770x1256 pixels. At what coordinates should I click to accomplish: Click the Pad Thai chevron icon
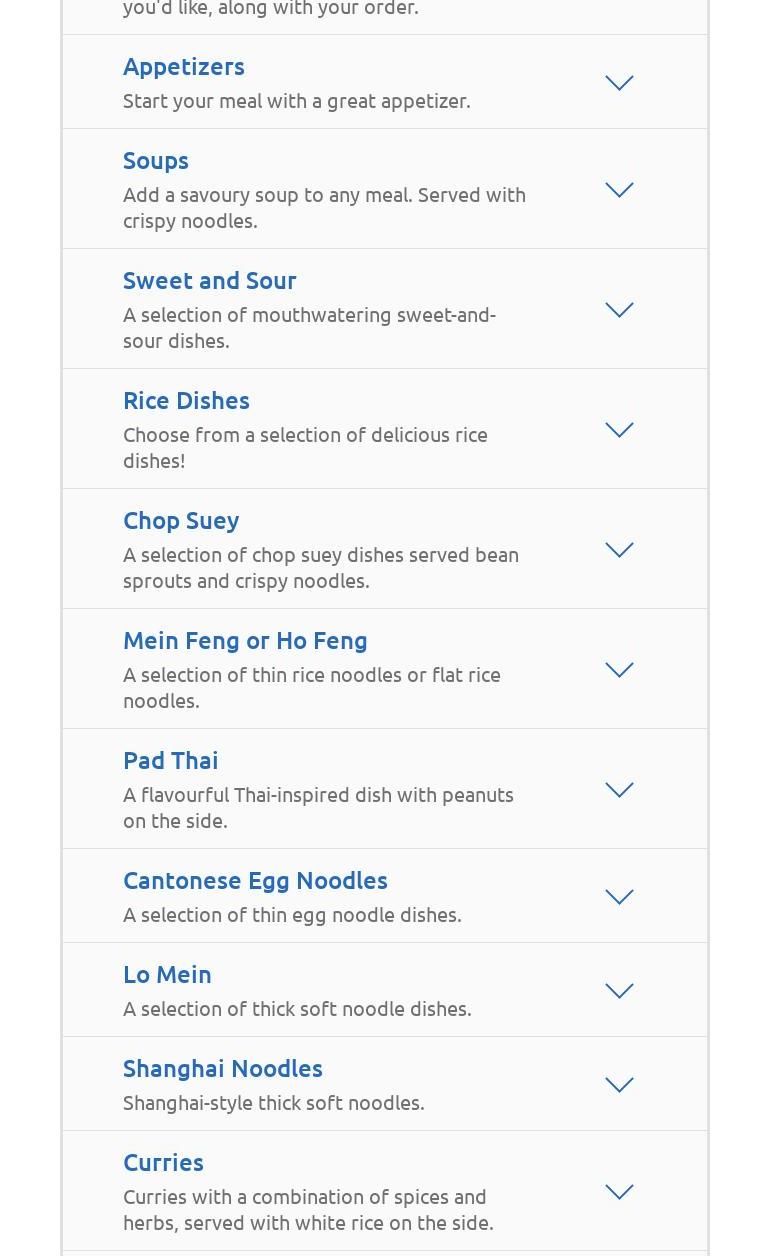coord(619,790)
